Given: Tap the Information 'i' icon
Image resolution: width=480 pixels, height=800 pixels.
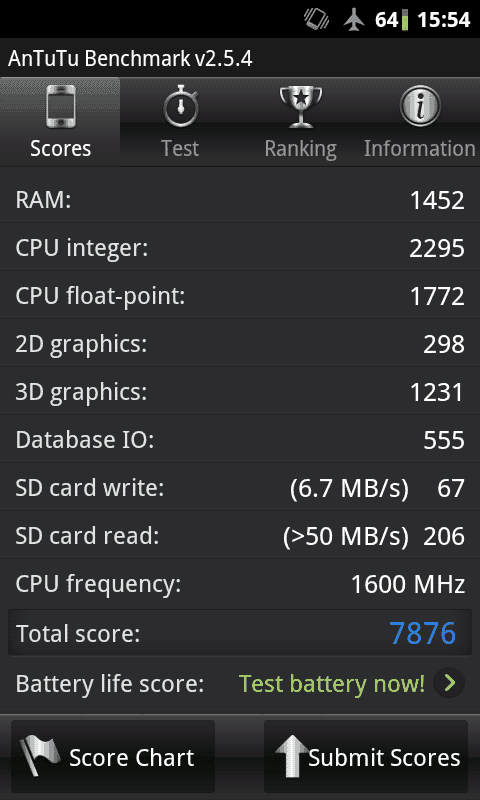Looking at the screenshot, I should [x=419, y=106].
